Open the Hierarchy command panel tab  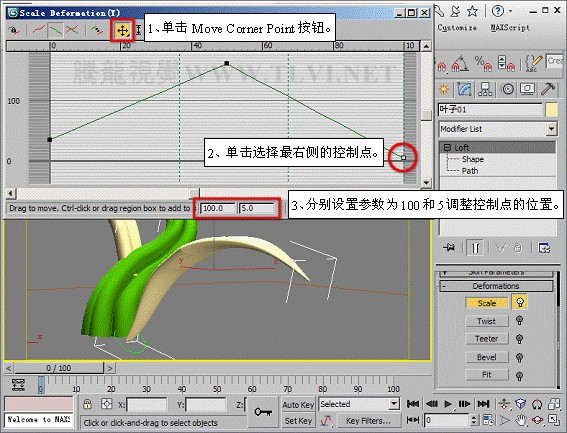(x=485, y=89)
